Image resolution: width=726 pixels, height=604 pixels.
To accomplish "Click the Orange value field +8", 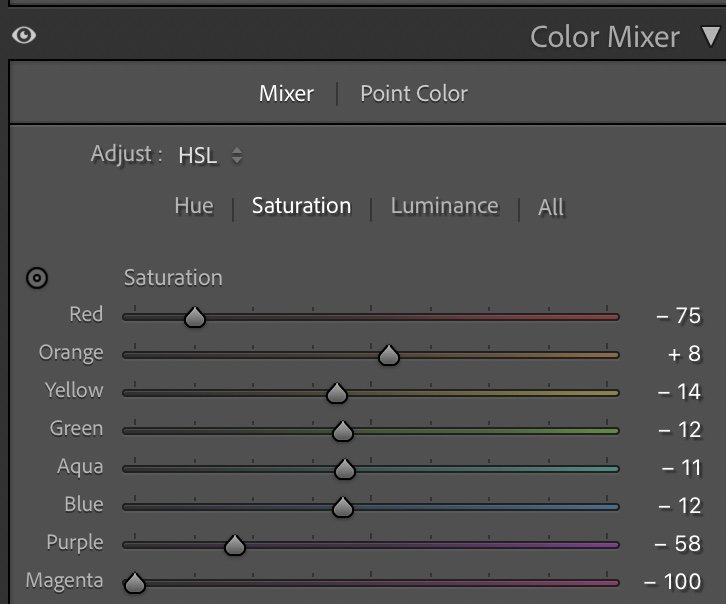I will click(x=684, y=354).
